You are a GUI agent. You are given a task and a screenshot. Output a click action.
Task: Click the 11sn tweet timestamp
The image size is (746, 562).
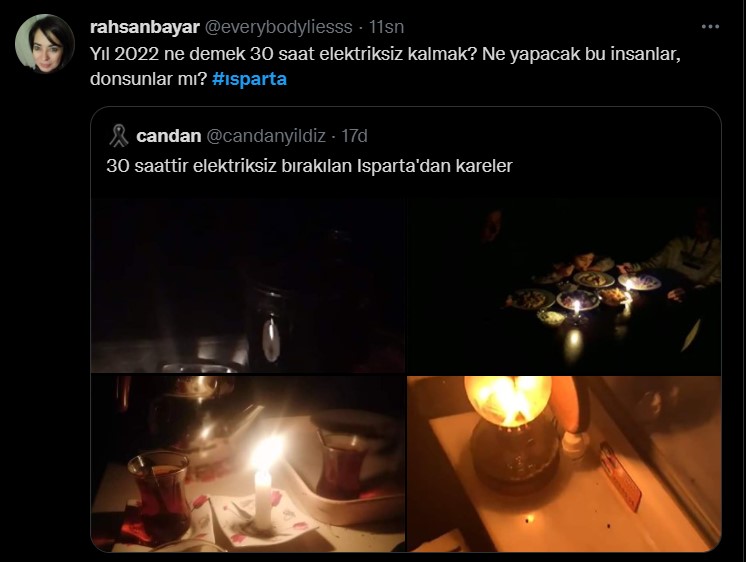[x=386, y=27]
